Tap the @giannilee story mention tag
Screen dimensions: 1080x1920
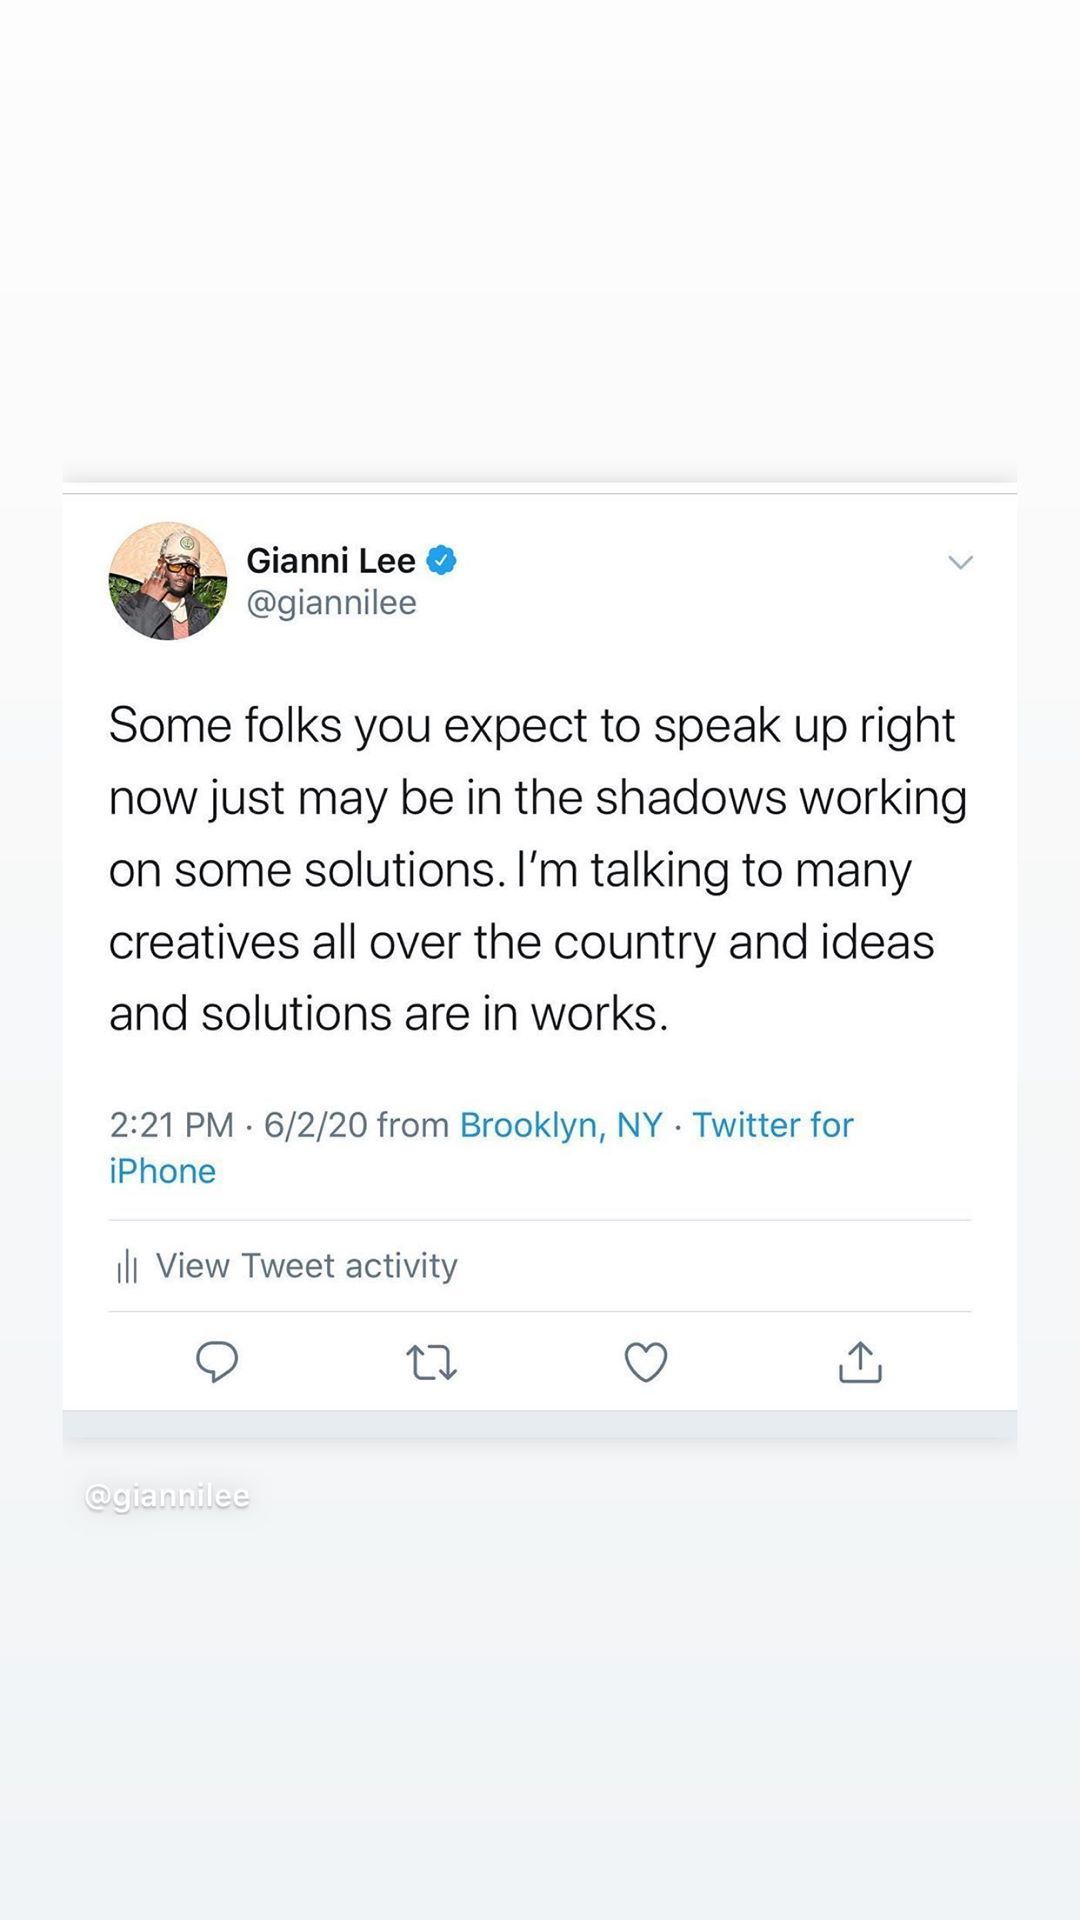[x=168, y=1496]
